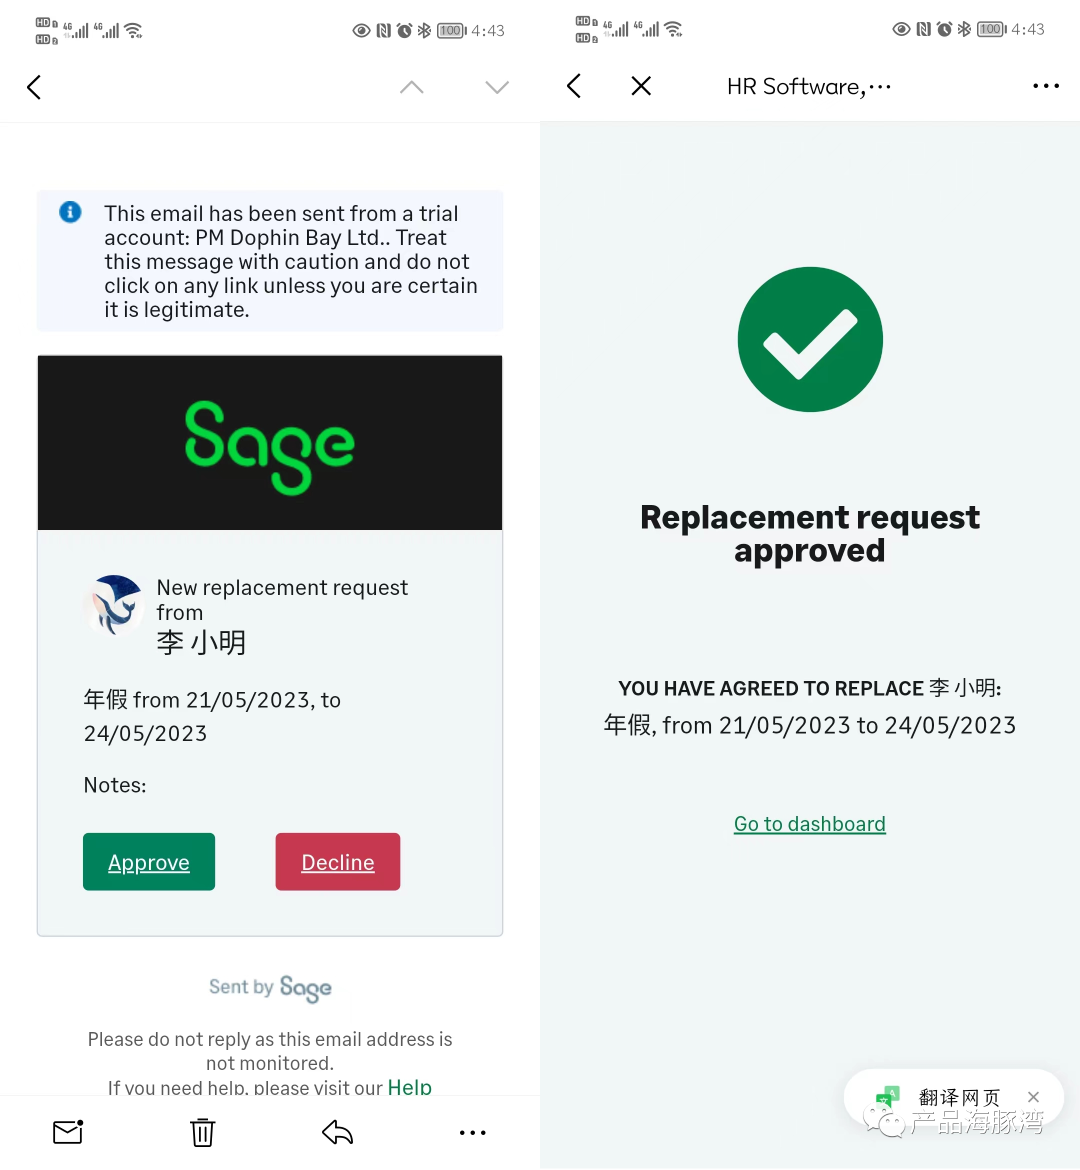1080x1170 pixels.
Task: Jump to previous email with up chevron
Action: click(411, 87)
